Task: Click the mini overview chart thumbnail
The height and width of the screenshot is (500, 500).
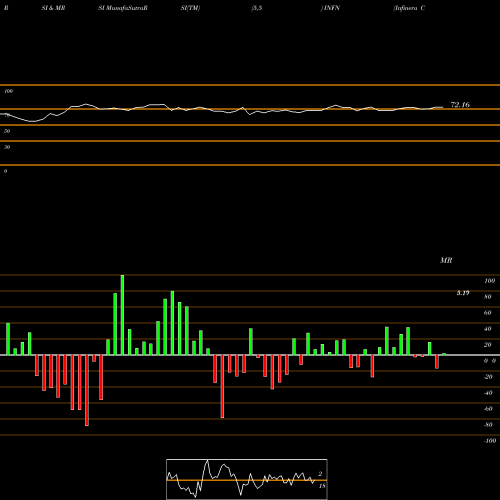Action: pyautogui.click(x=247, y=479)
